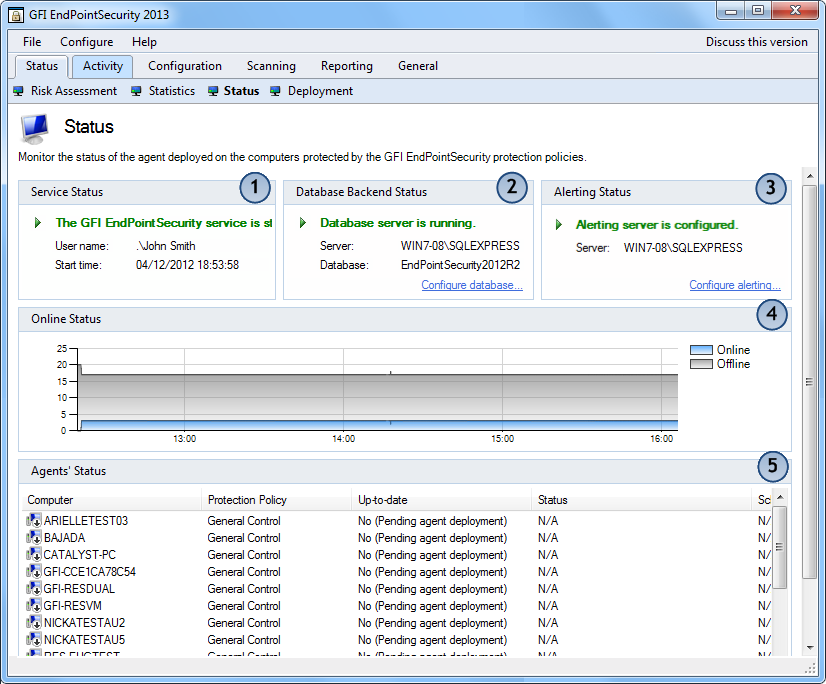Click the green arrow beside Database server is running
Image resolution: width=826 pixels, height=684 pixels.
coord(303,223)
